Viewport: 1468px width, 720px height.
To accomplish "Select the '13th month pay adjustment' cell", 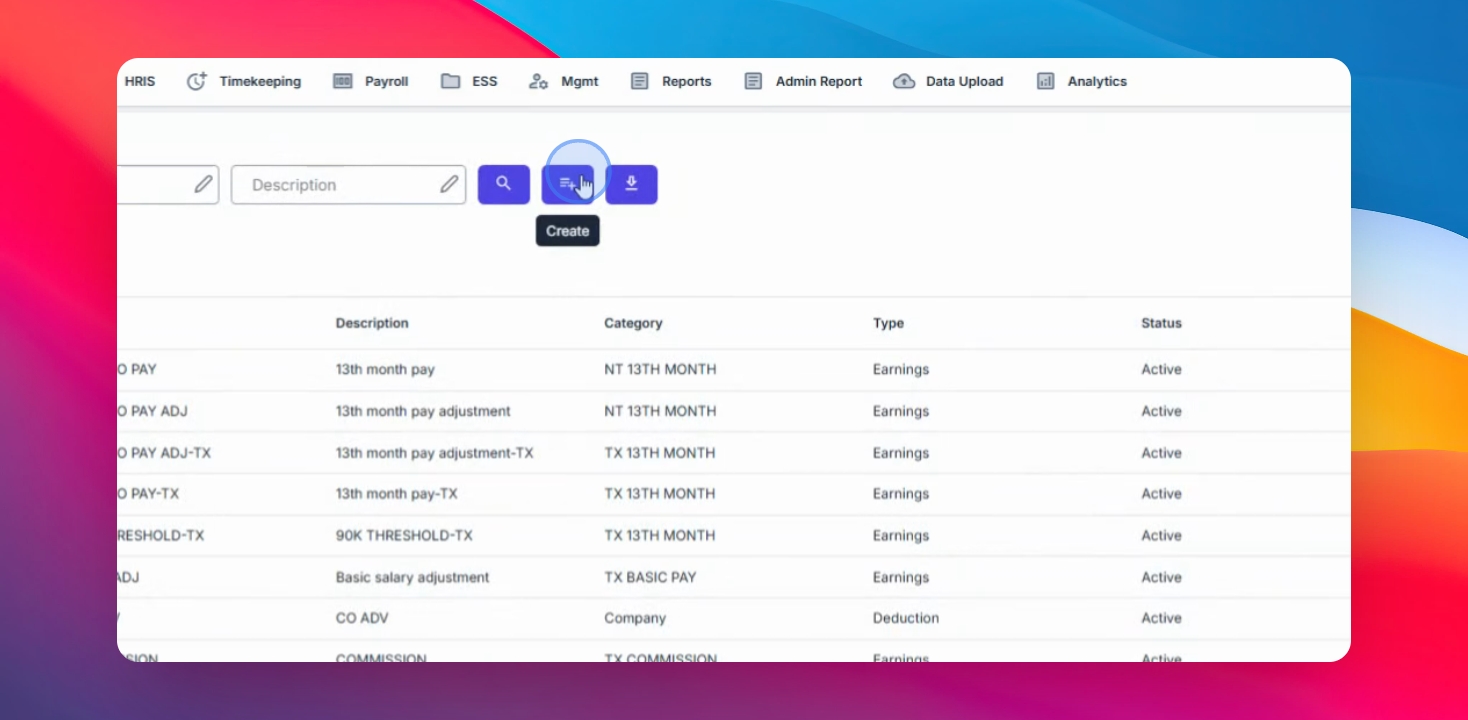I will coord(423,411).
